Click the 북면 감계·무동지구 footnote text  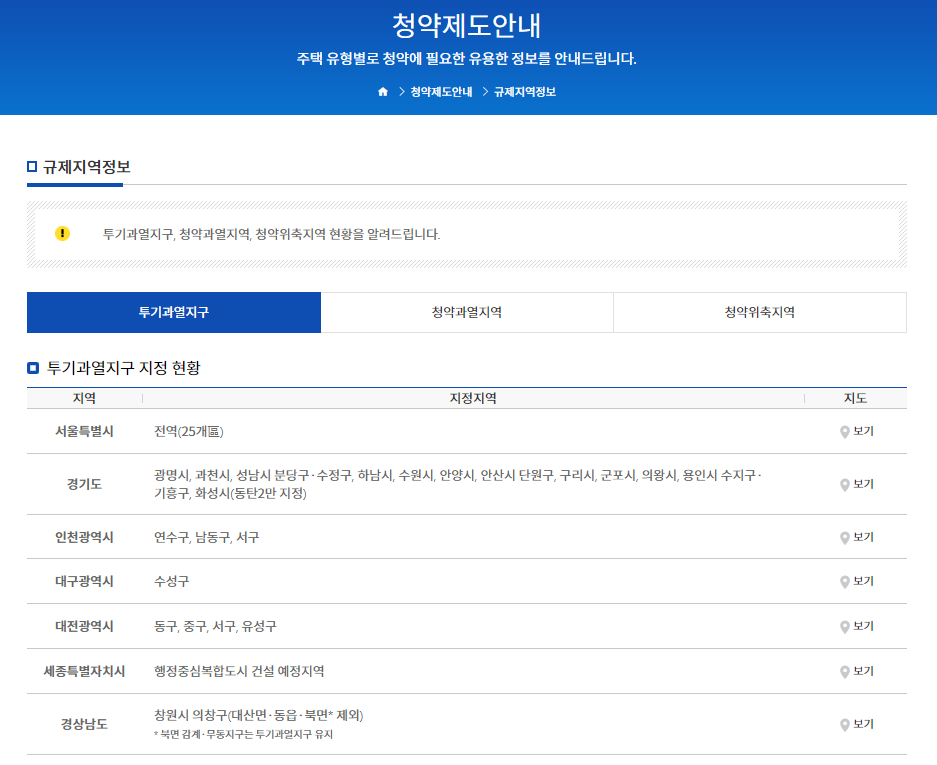pyautogui.click(x=243, y=735)
